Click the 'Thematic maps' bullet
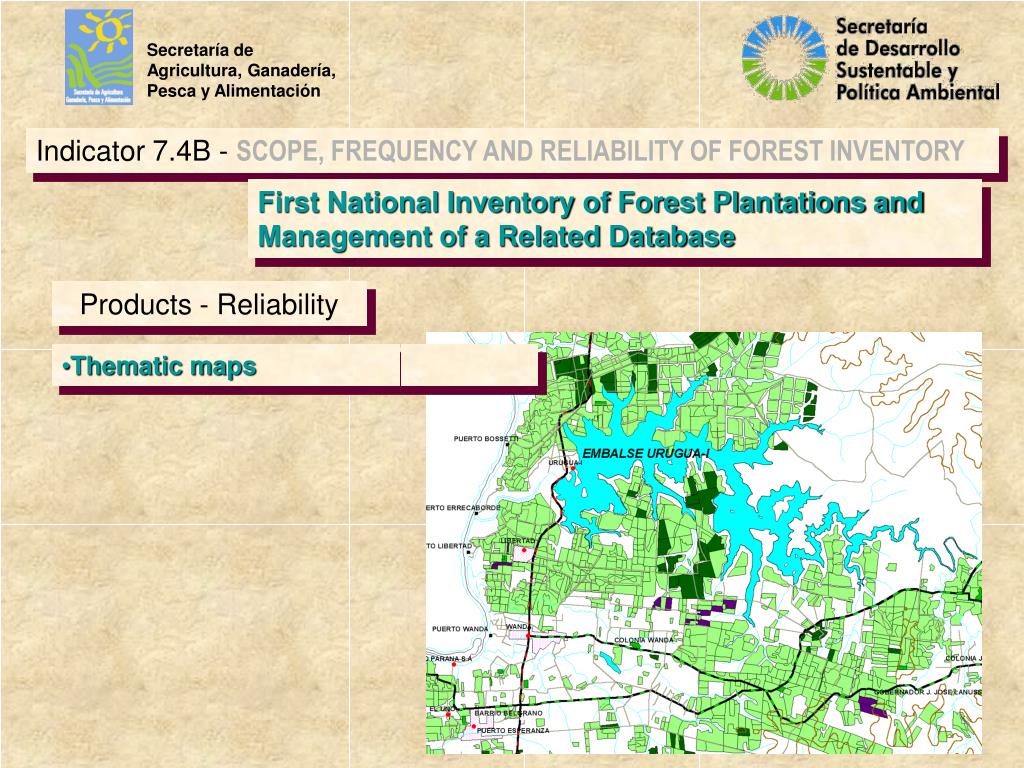This screenshot has width=1024, height=768. click(x=160, y=366)
